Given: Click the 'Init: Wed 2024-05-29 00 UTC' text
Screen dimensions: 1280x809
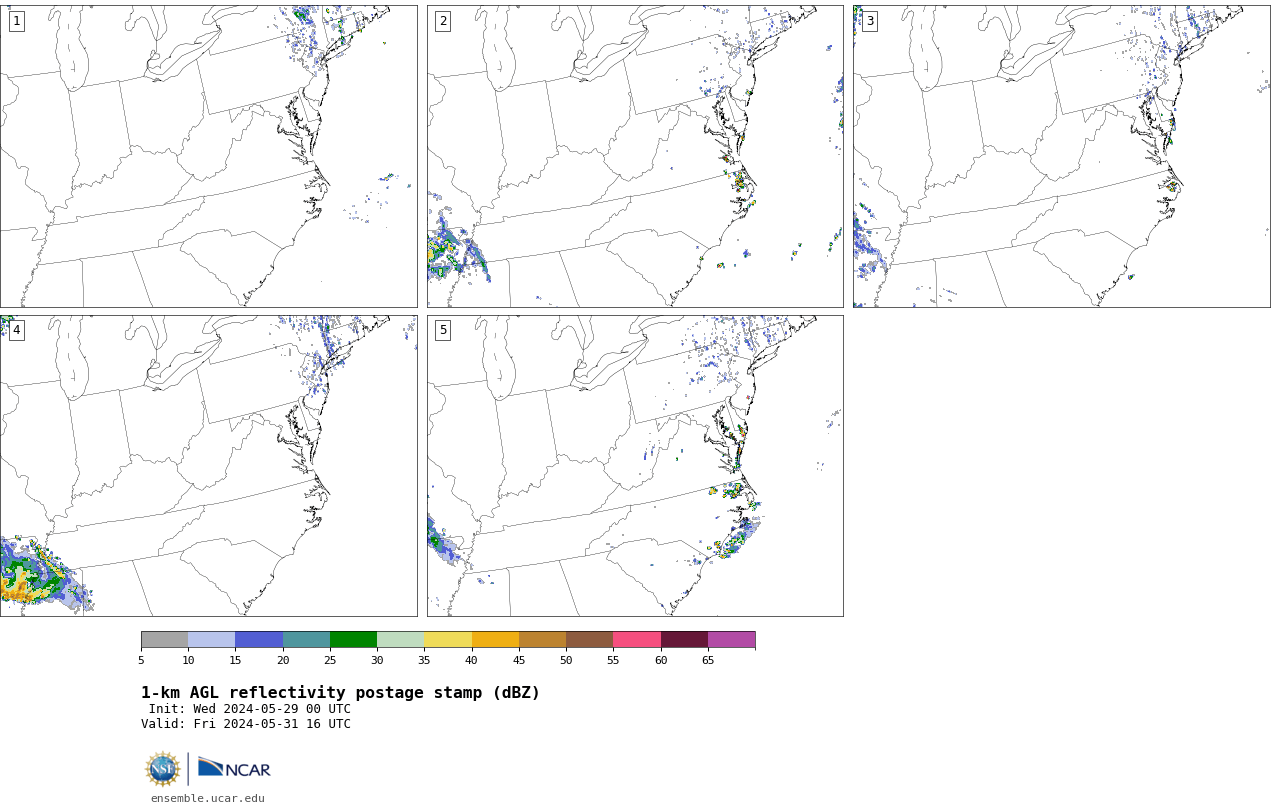Looking at the screenshot, I should click(x=250, y=709).
